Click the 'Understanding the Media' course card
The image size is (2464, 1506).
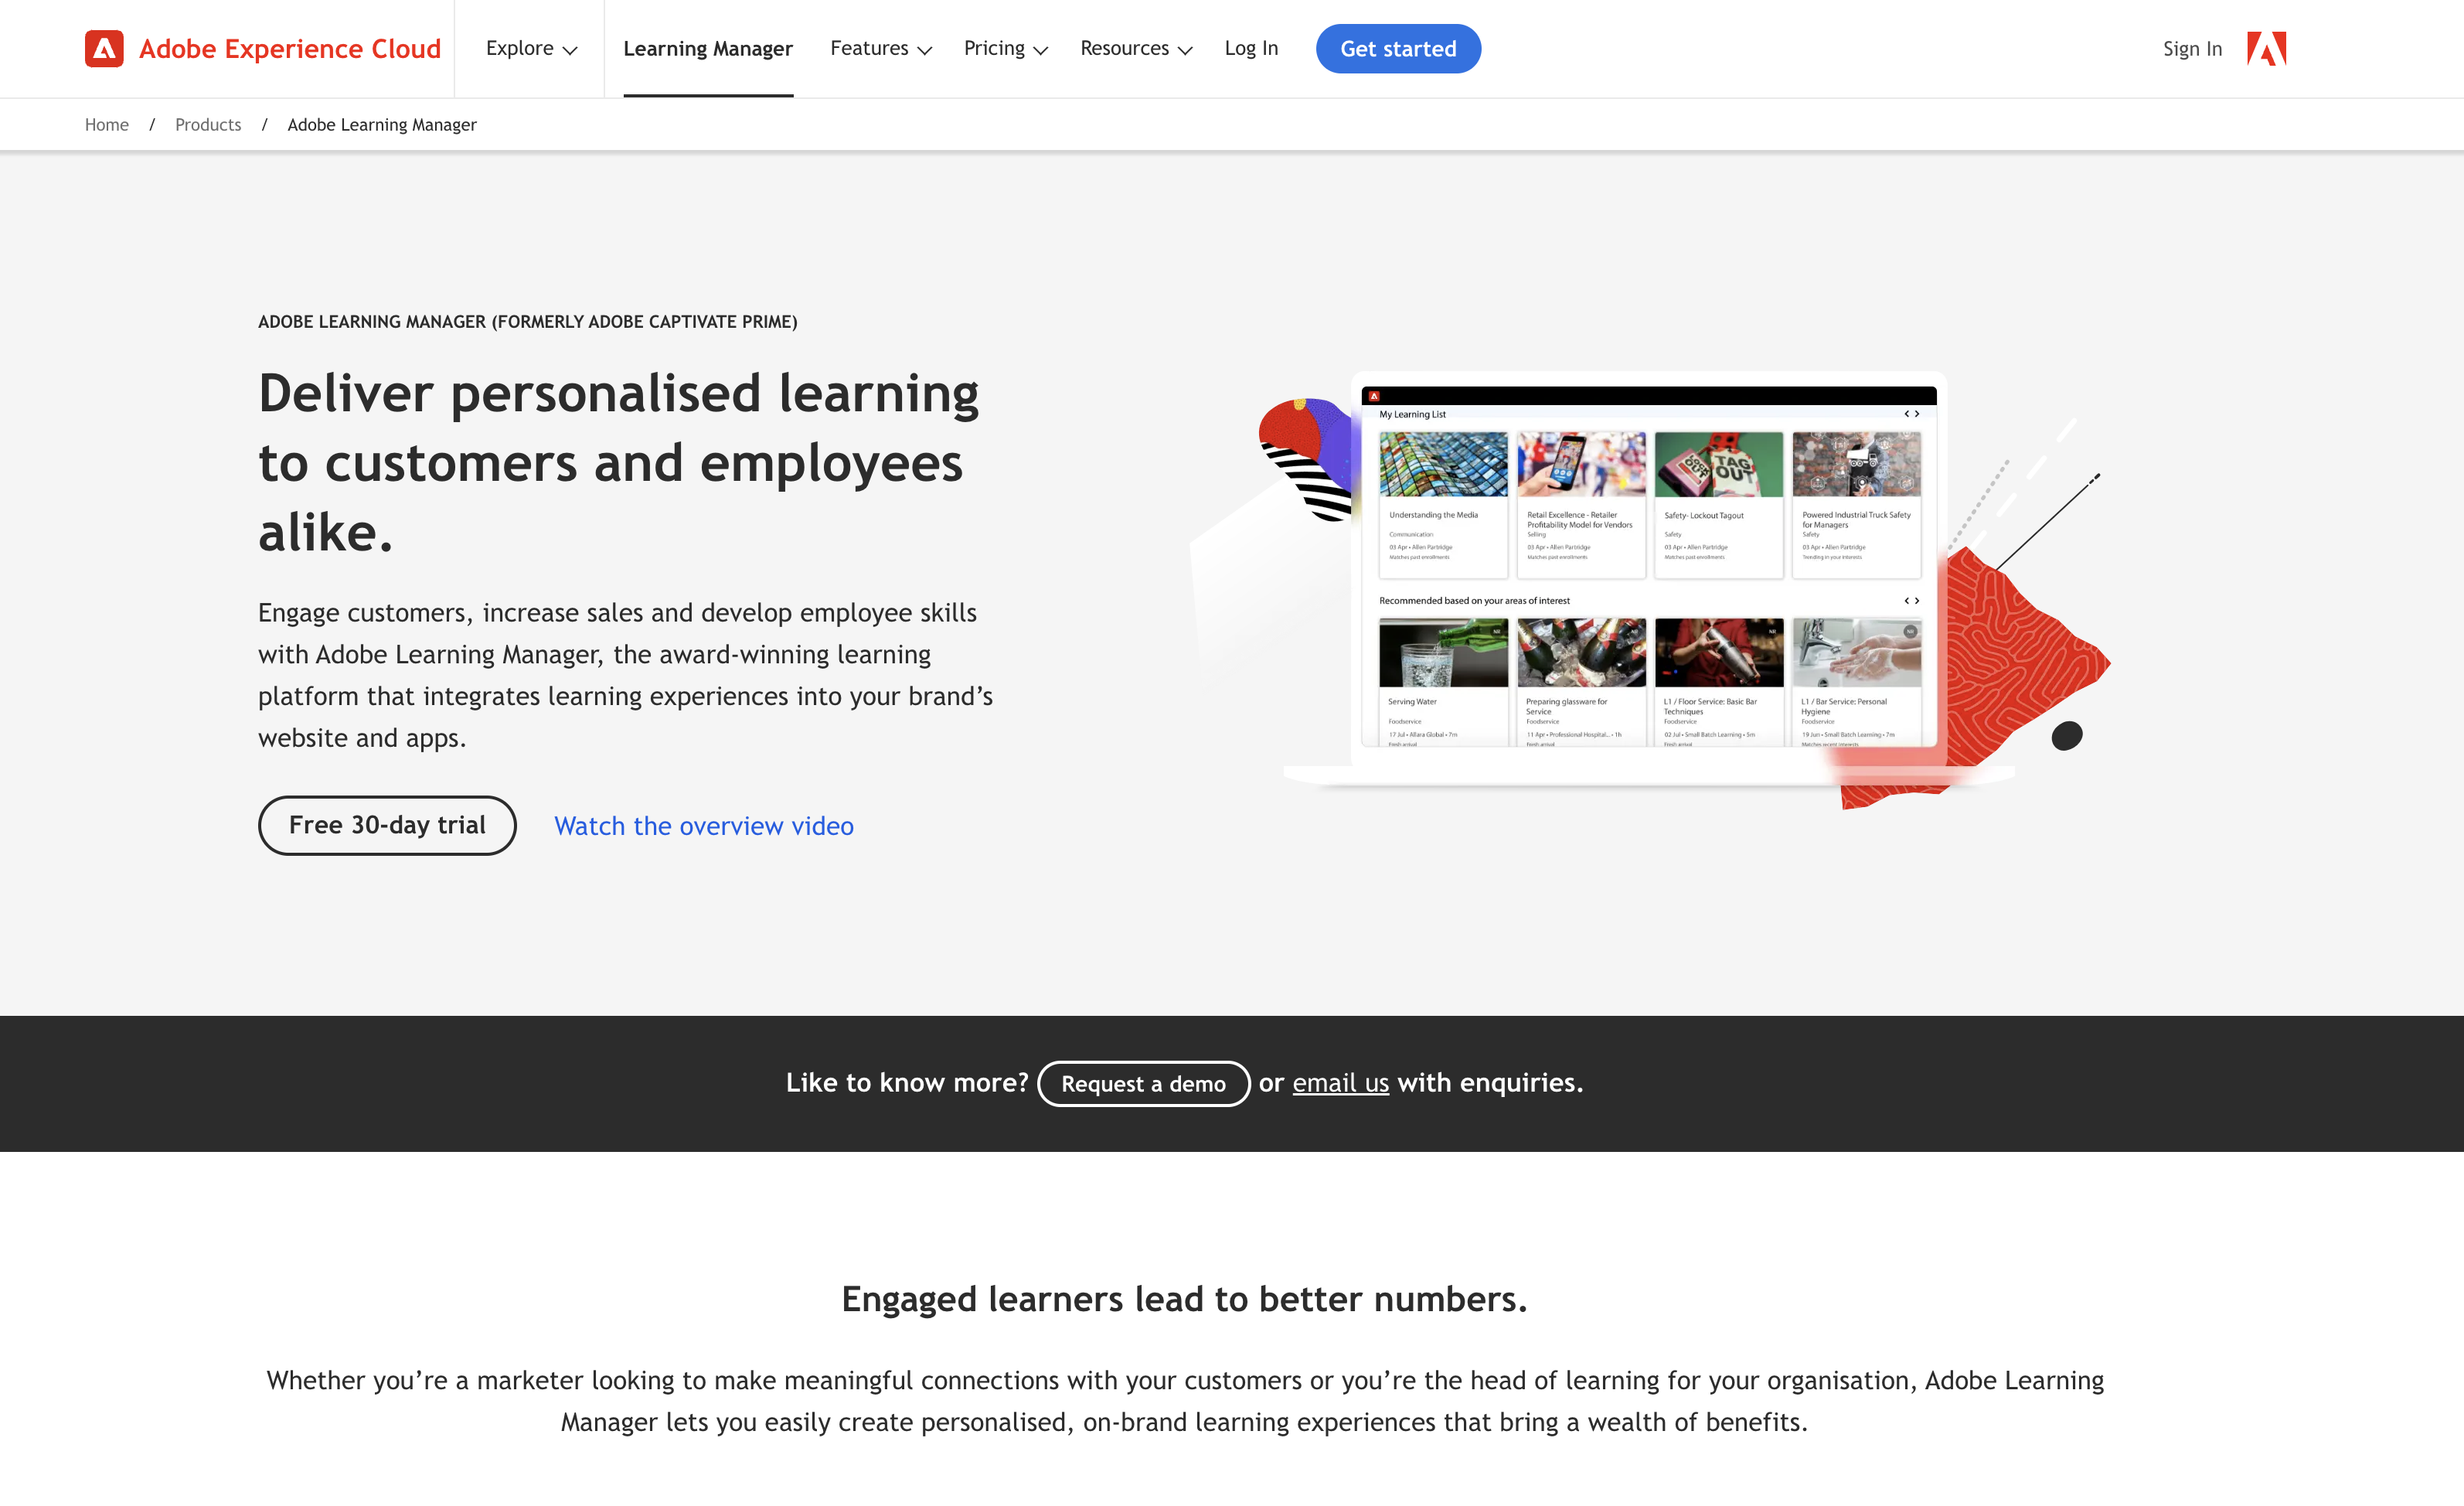click(x=1443, y=504)
